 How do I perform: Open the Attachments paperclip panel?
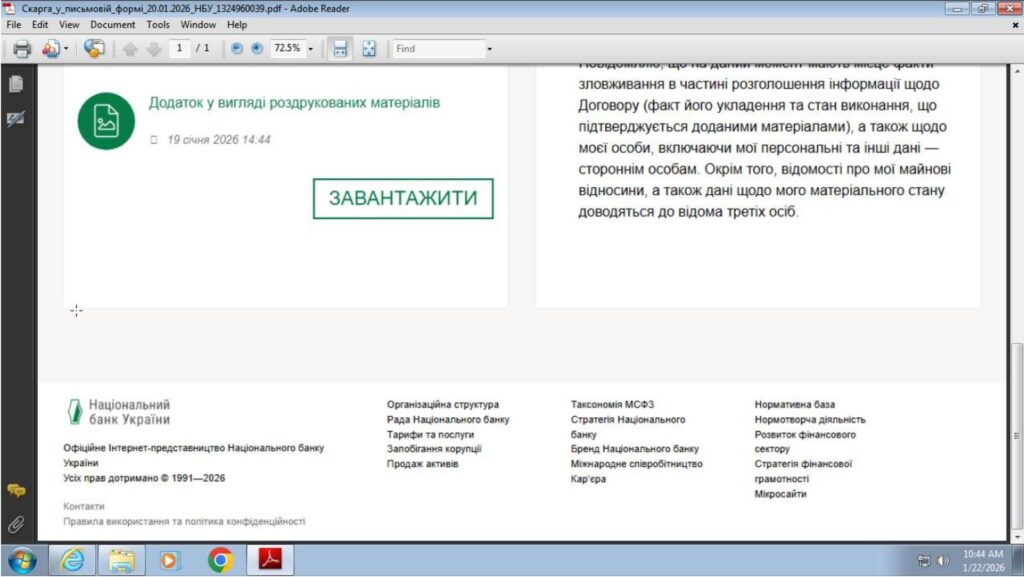15,523
